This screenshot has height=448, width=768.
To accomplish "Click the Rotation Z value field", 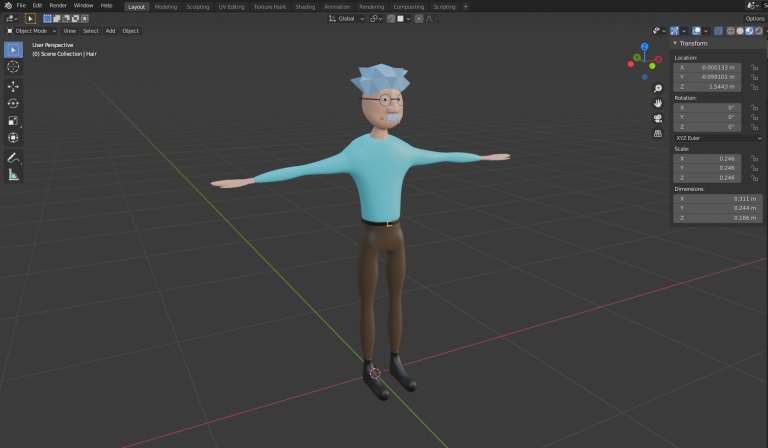I will [707, 127].
